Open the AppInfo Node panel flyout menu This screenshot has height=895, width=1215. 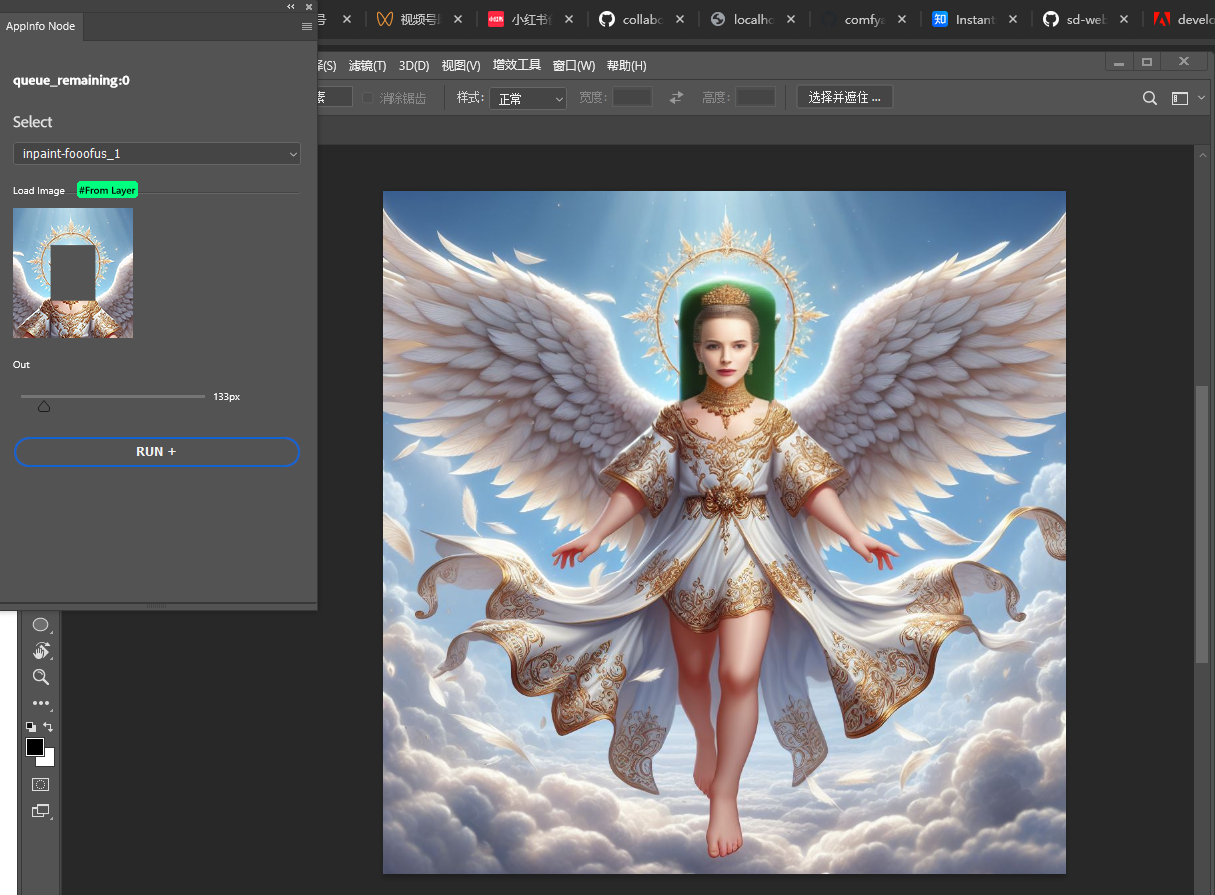[x=307, y=27]
